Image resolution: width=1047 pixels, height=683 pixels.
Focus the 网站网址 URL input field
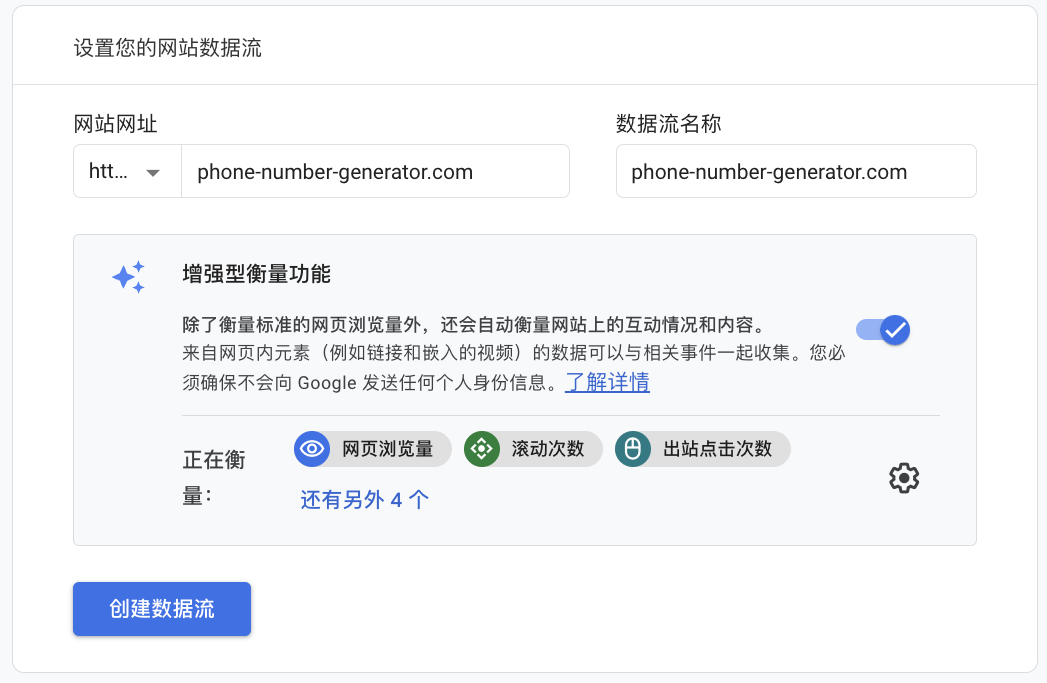[x=375, y=172]
